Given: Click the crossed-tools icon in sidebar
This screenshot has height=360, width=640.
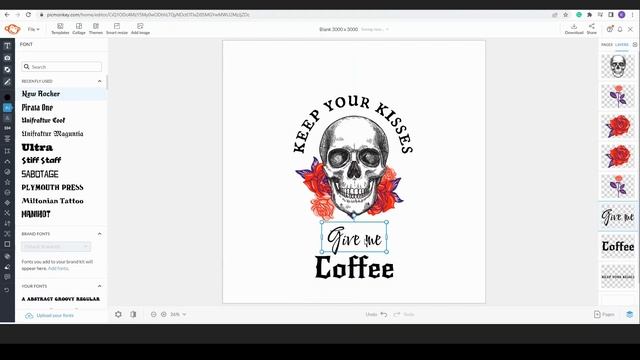Looking at the screenshot, I should click(7, 213).
